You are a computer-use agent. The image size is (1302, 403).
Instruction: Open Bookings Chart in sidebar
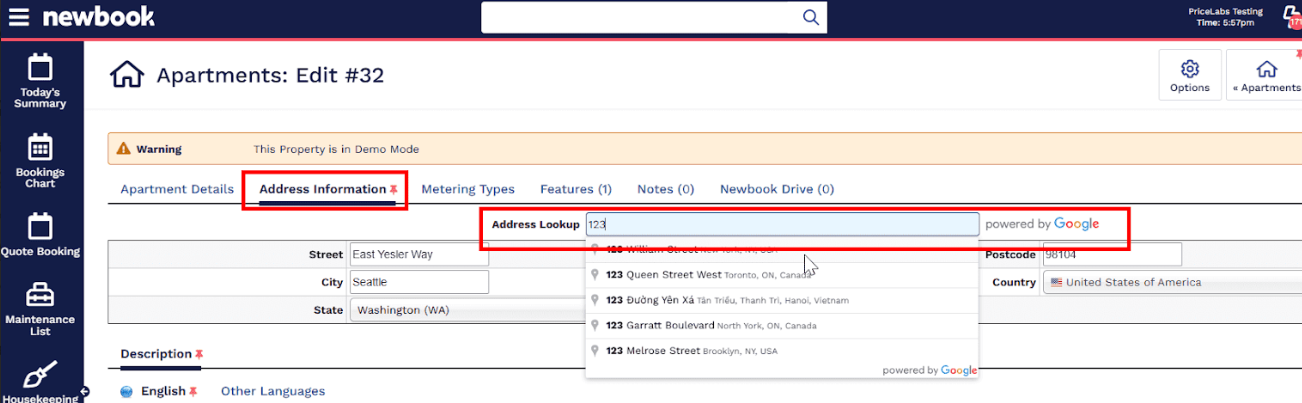click(x=40, y=161)
